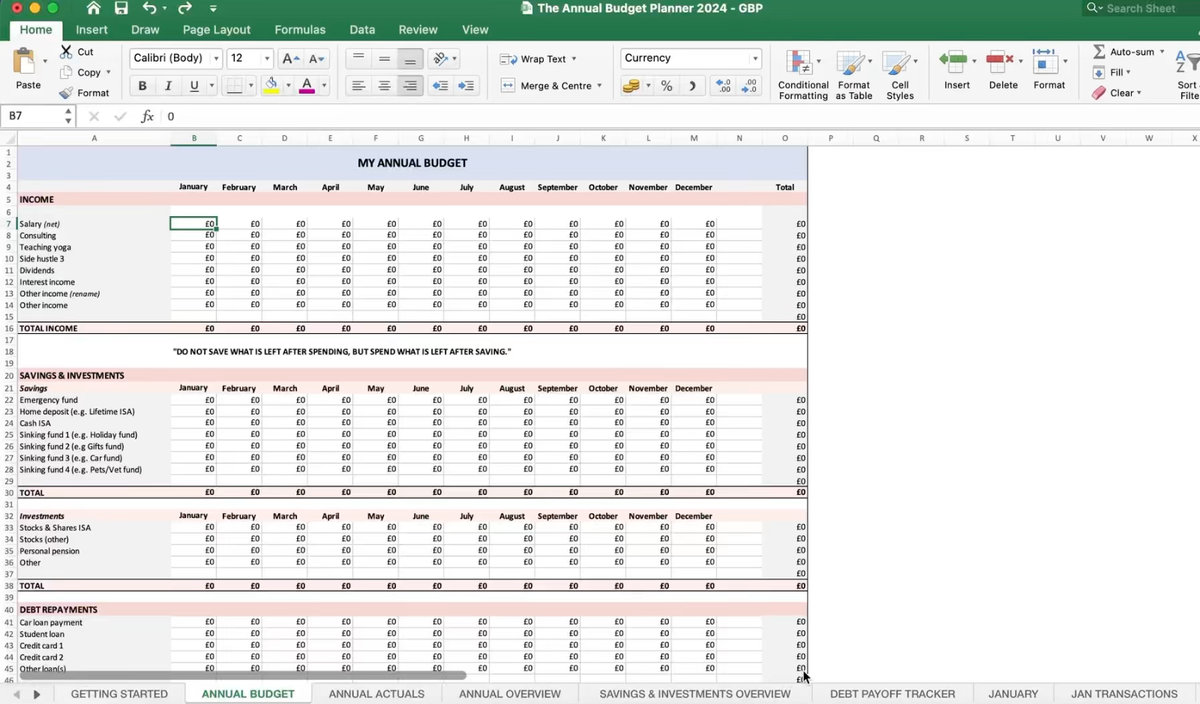
Task: Activate the Format painter brush
Action: point(66,93)
